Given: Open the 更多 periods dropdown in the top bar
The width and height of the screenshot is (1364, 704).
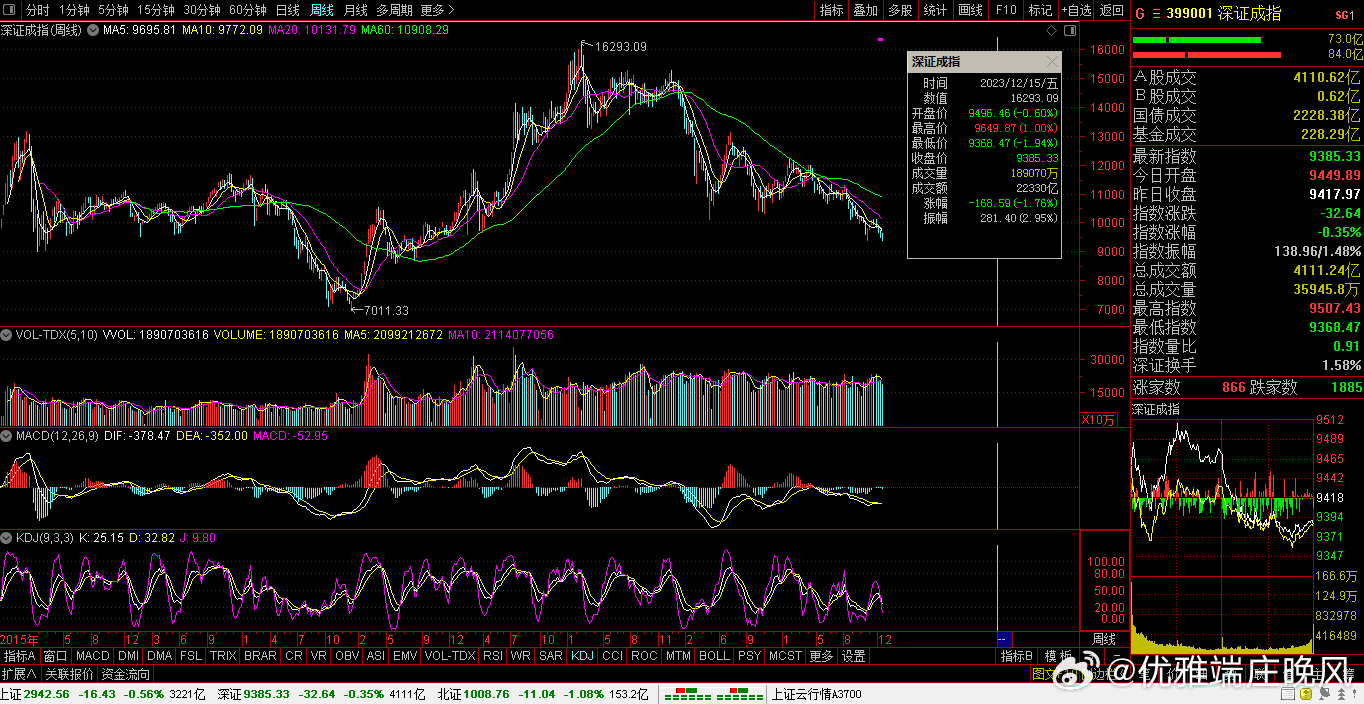Looking at the screenshot, I should (x=437, y=10).
